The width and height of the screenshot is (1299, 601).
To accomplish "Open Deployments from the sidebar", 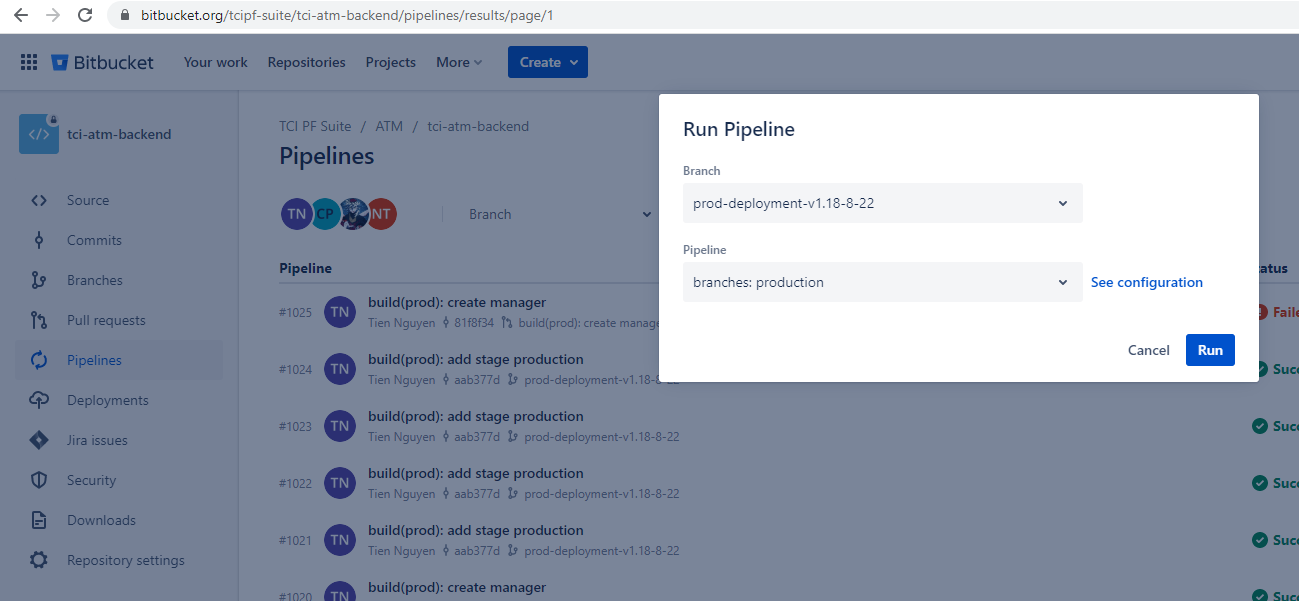I will [107, 400].
